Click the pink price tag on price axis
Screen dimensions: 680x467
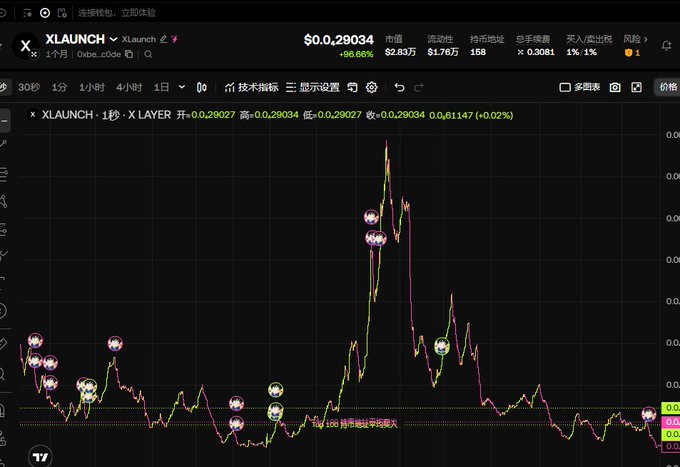pos(670,422)
